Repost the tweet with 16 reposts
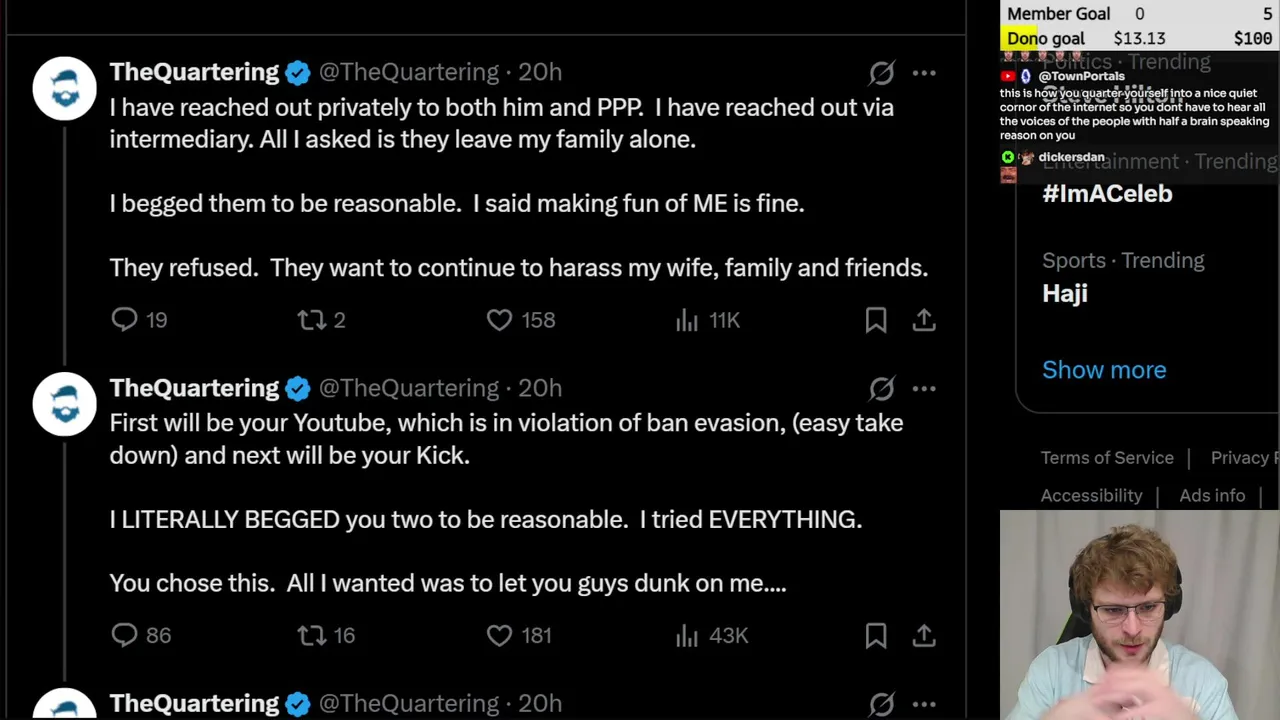Screen dimensions: 1280x720 [x=312, y=635]
